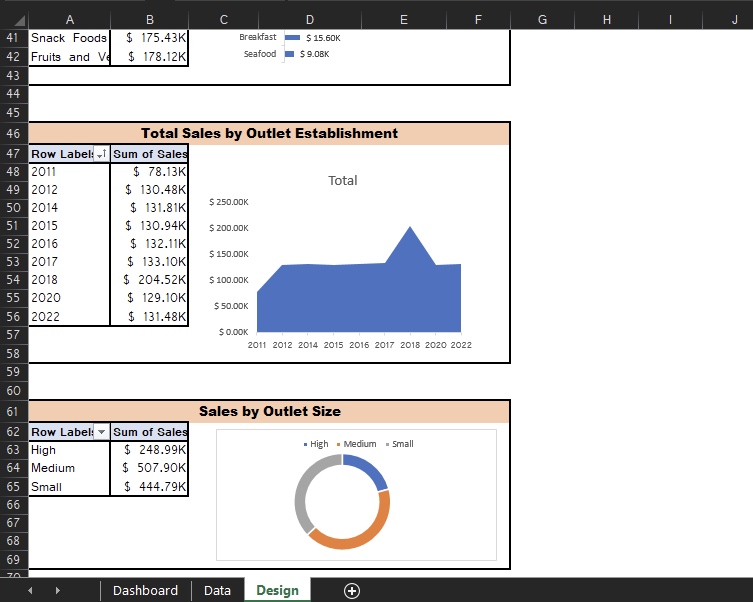
Task: Open the Data sheet tab
Action: coord(217,590)
